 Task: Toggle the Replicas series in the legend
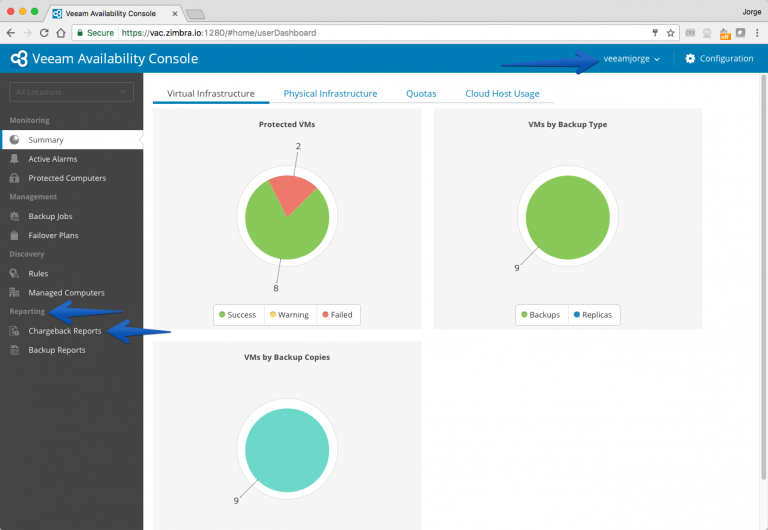coord(593,315)
